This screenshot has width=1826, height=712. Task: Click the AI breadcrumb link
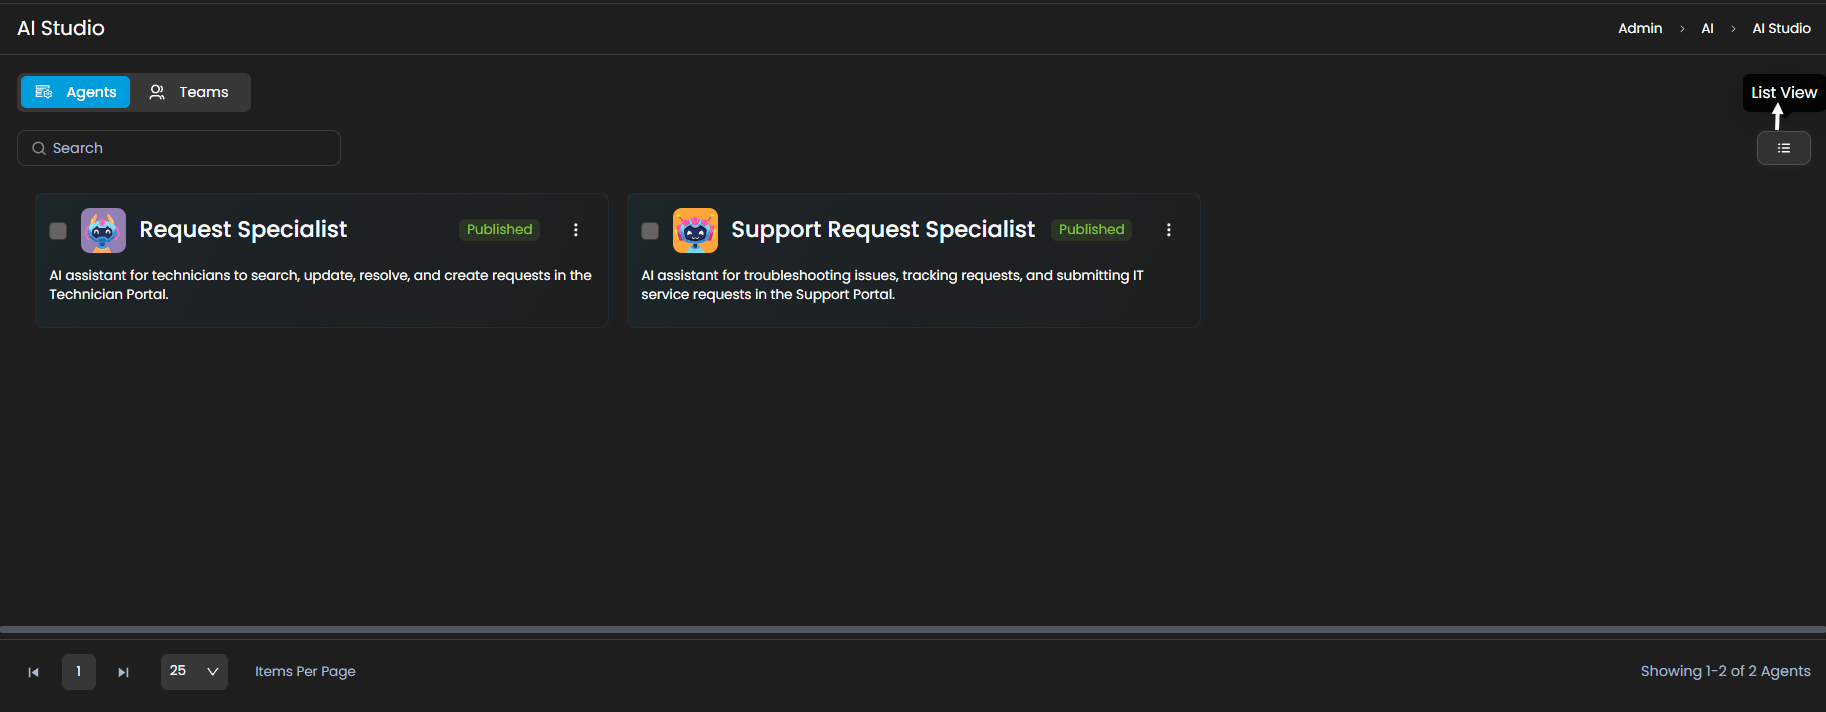[1707, 28]
